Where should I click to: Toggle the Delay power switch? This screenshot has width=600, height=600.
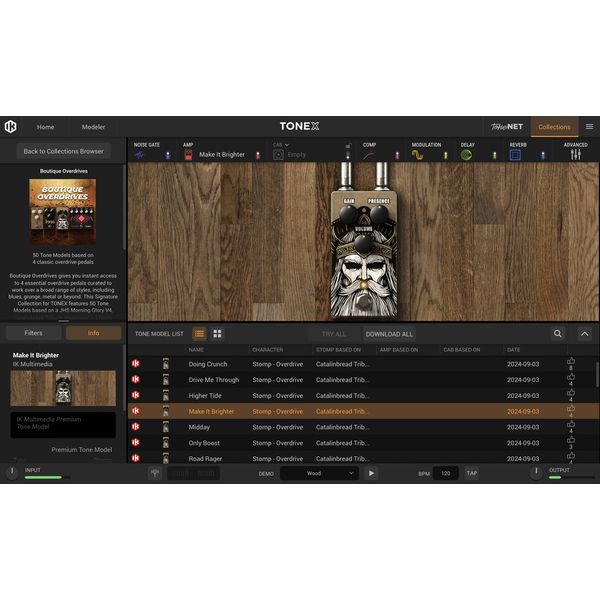tap(494, 155)
